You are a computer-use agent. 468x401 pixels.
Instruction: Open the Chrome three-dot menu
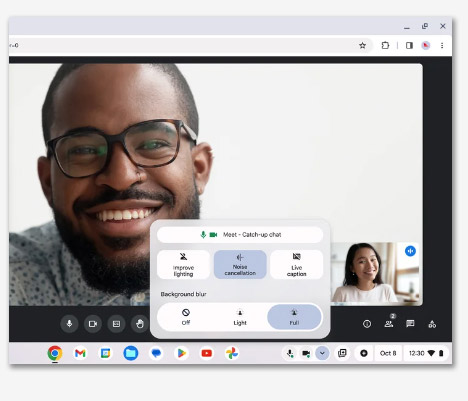(442, 46)
